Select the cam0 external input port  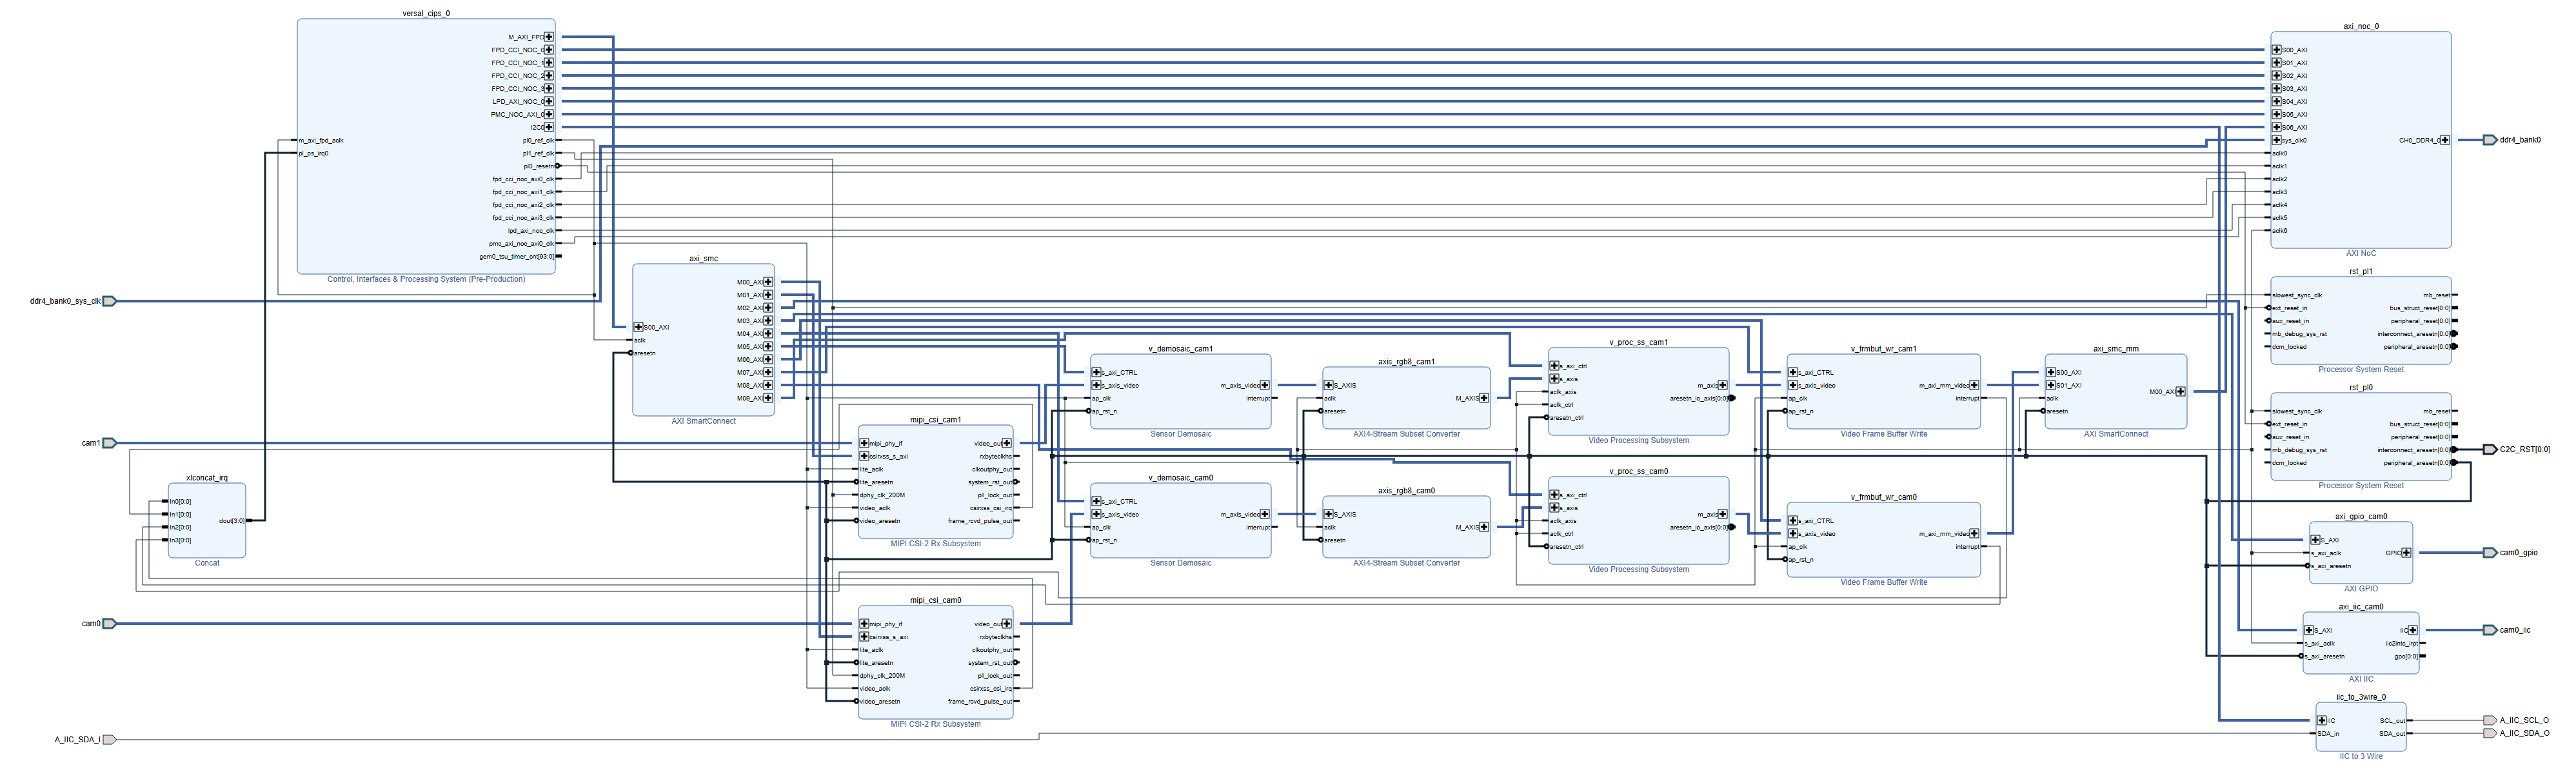click(x=110, y=624)
